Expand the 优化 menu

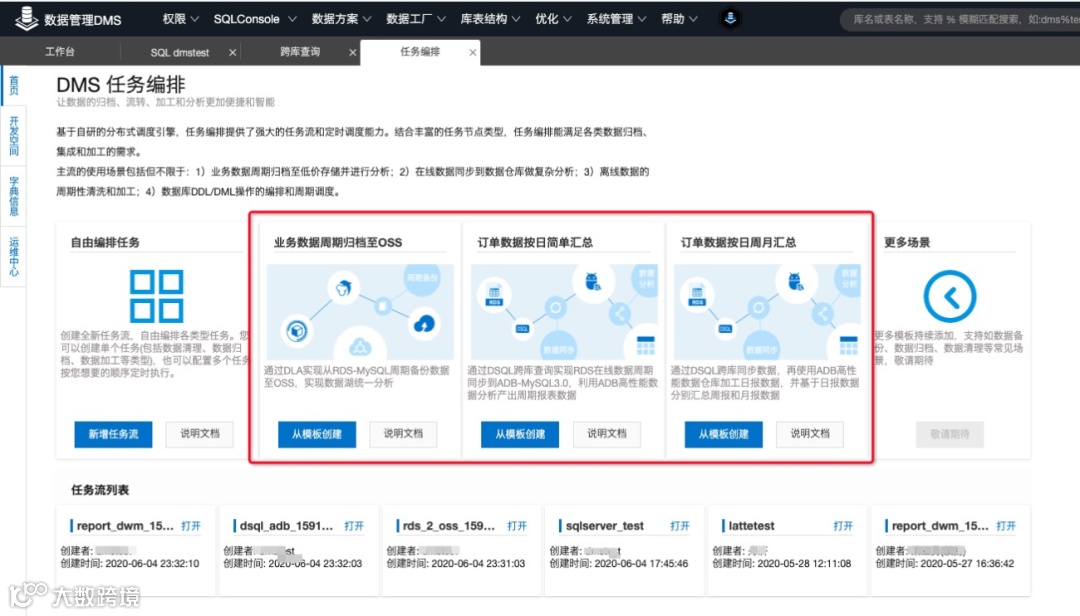click(553, 19)
